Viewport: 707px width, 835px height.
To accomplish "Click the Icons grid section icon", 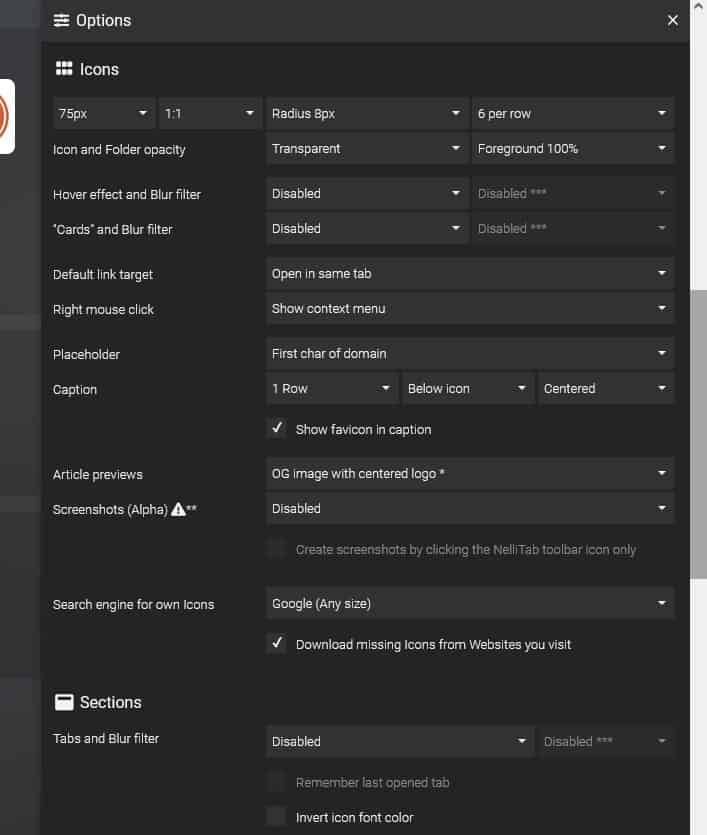I will [64, 68].
